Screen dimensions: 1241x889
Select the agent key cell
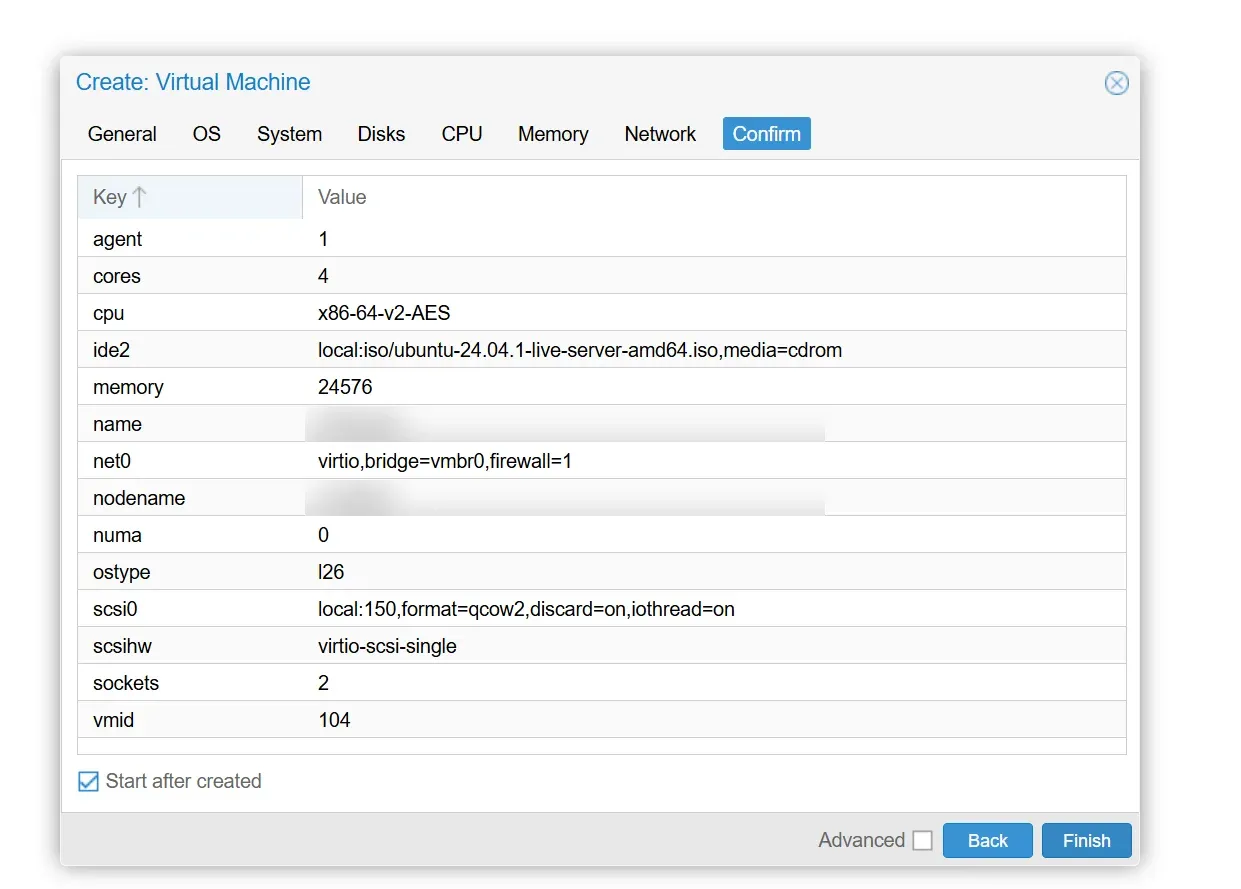pyautogui.click(x=190, y=239)
